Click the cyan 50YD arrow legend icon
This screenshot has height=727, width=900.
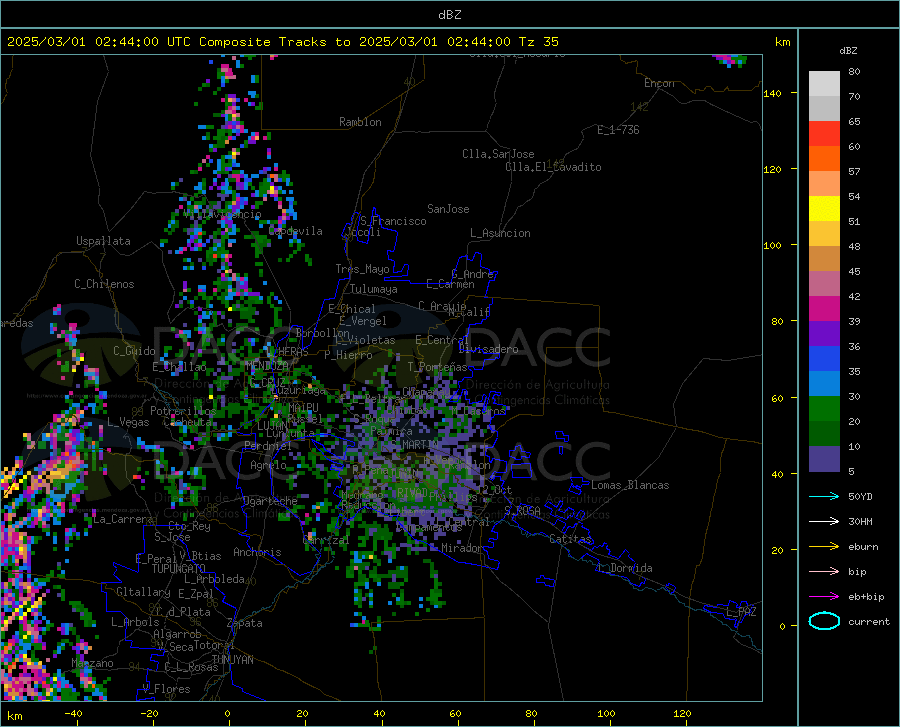[x=824, y=496]
